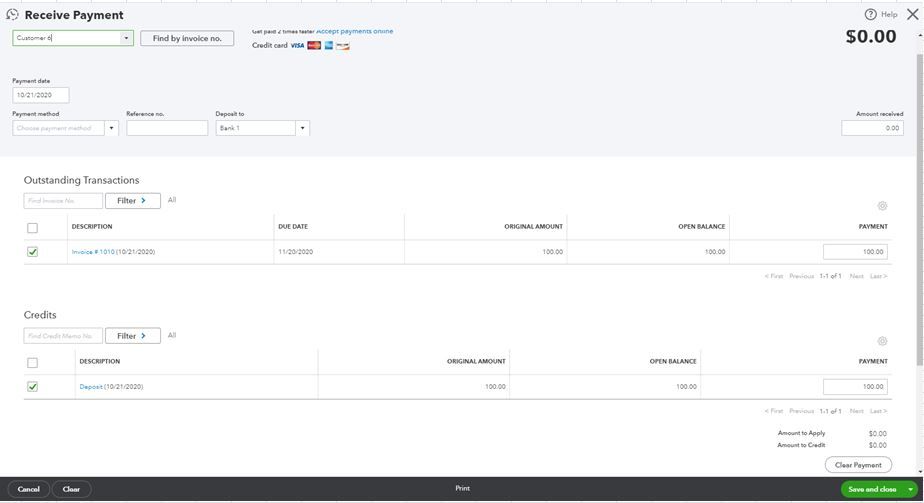
Task: Click Last in Credits pagination
Action: coord(878,411)
